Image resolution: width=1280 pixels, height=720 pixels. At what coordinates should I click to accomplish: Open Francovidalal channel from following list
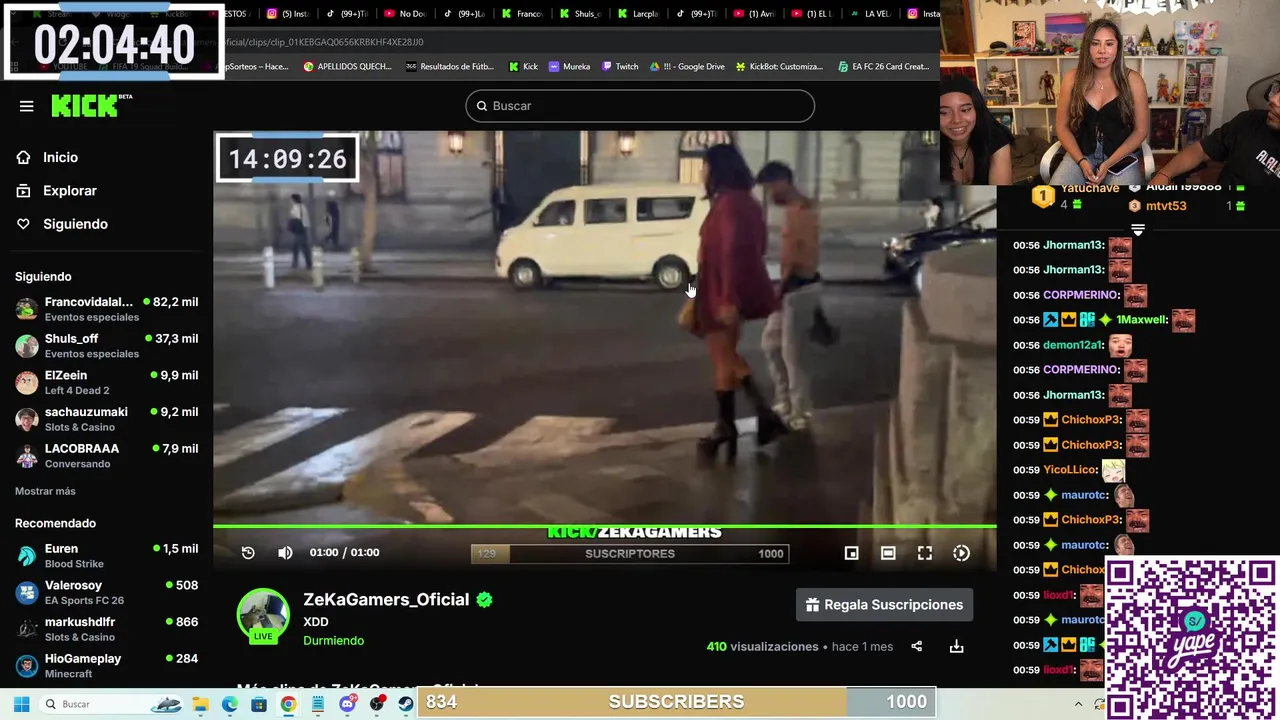[x=106, y=308]
